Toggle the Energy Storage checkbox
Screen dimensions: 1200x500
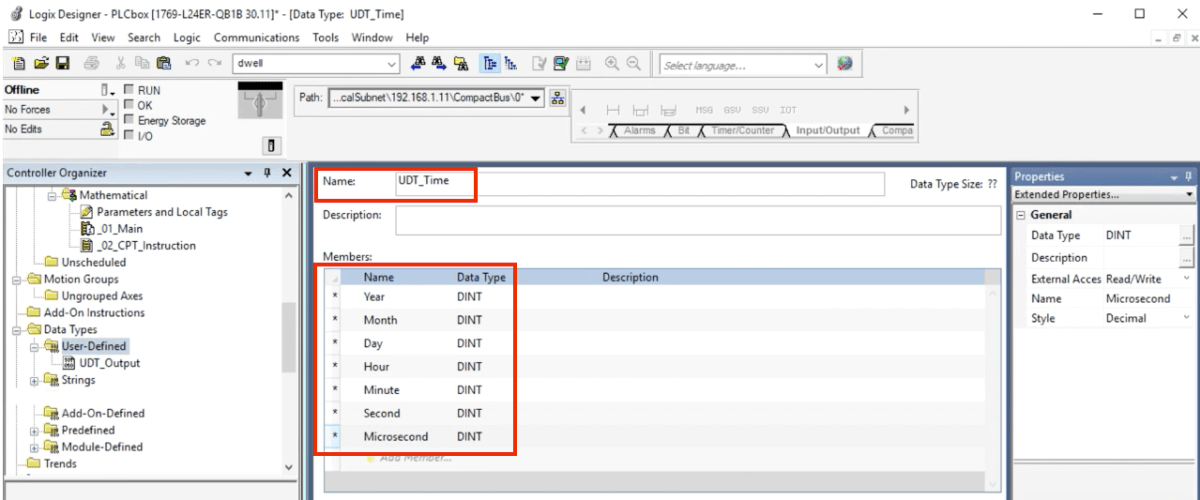click(x=128, y=121)
